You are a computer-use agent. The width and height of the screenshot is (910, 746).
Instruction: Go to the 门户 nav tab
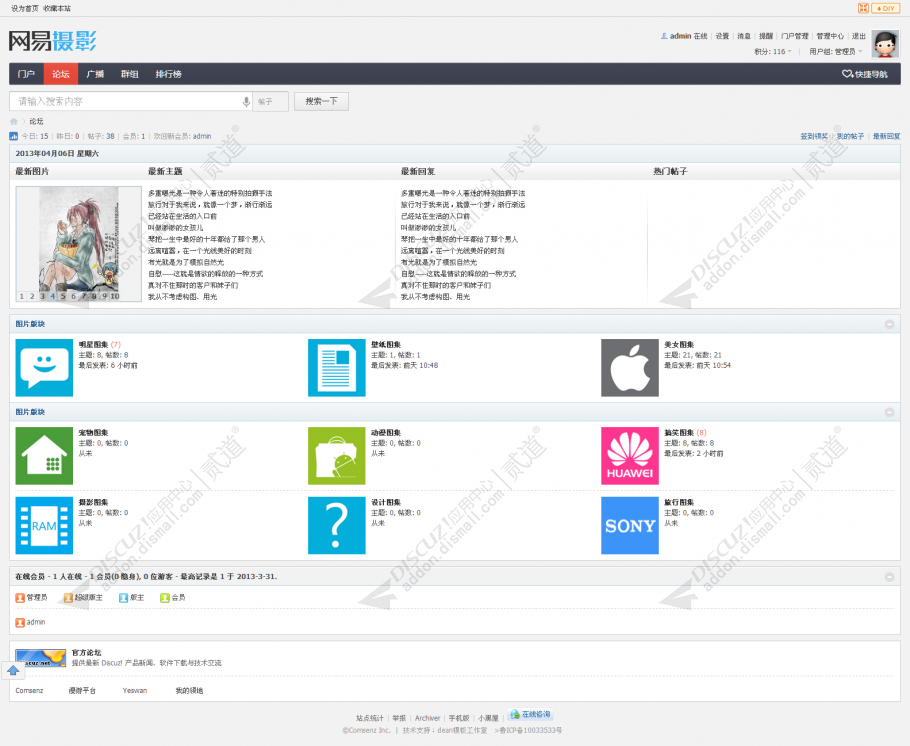click(x=26, y=74)
